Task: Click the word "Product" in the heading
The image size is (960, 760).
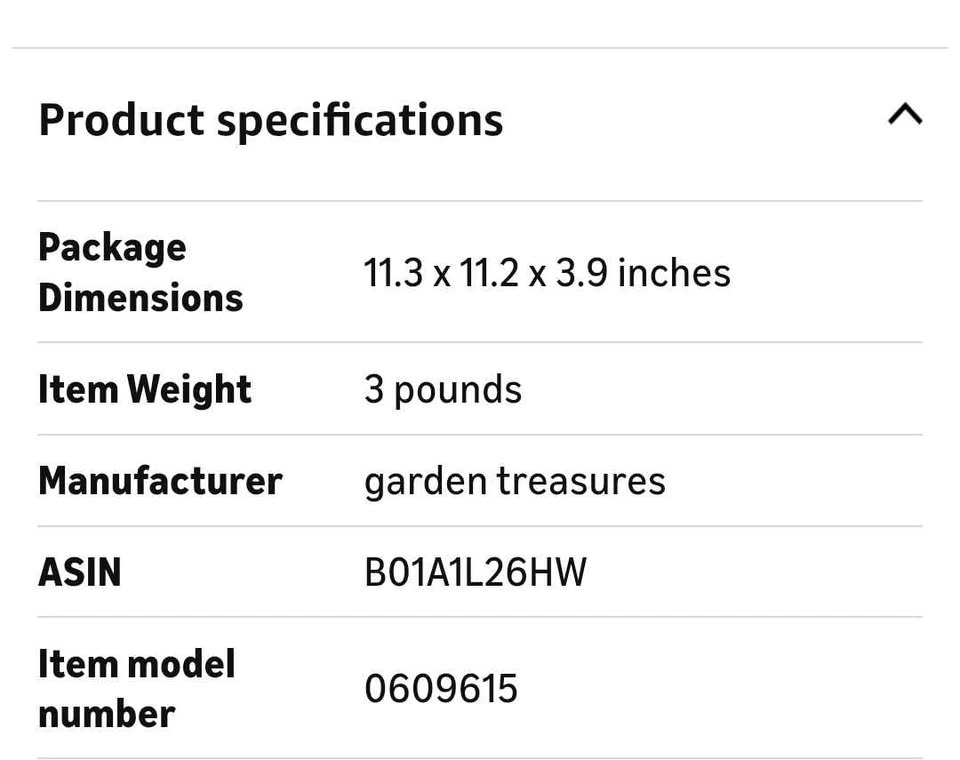Action: tap(121, 120)
